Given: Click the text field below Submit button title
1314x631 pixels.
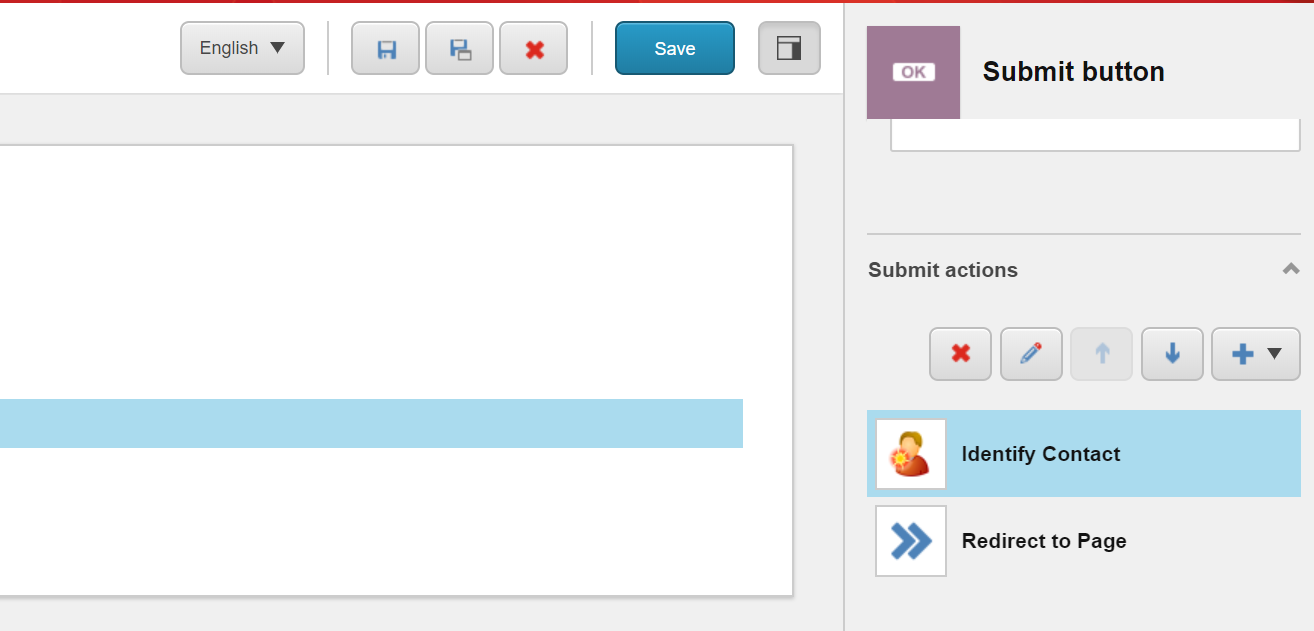Looking at the screenshot, I should point(1095,135).
